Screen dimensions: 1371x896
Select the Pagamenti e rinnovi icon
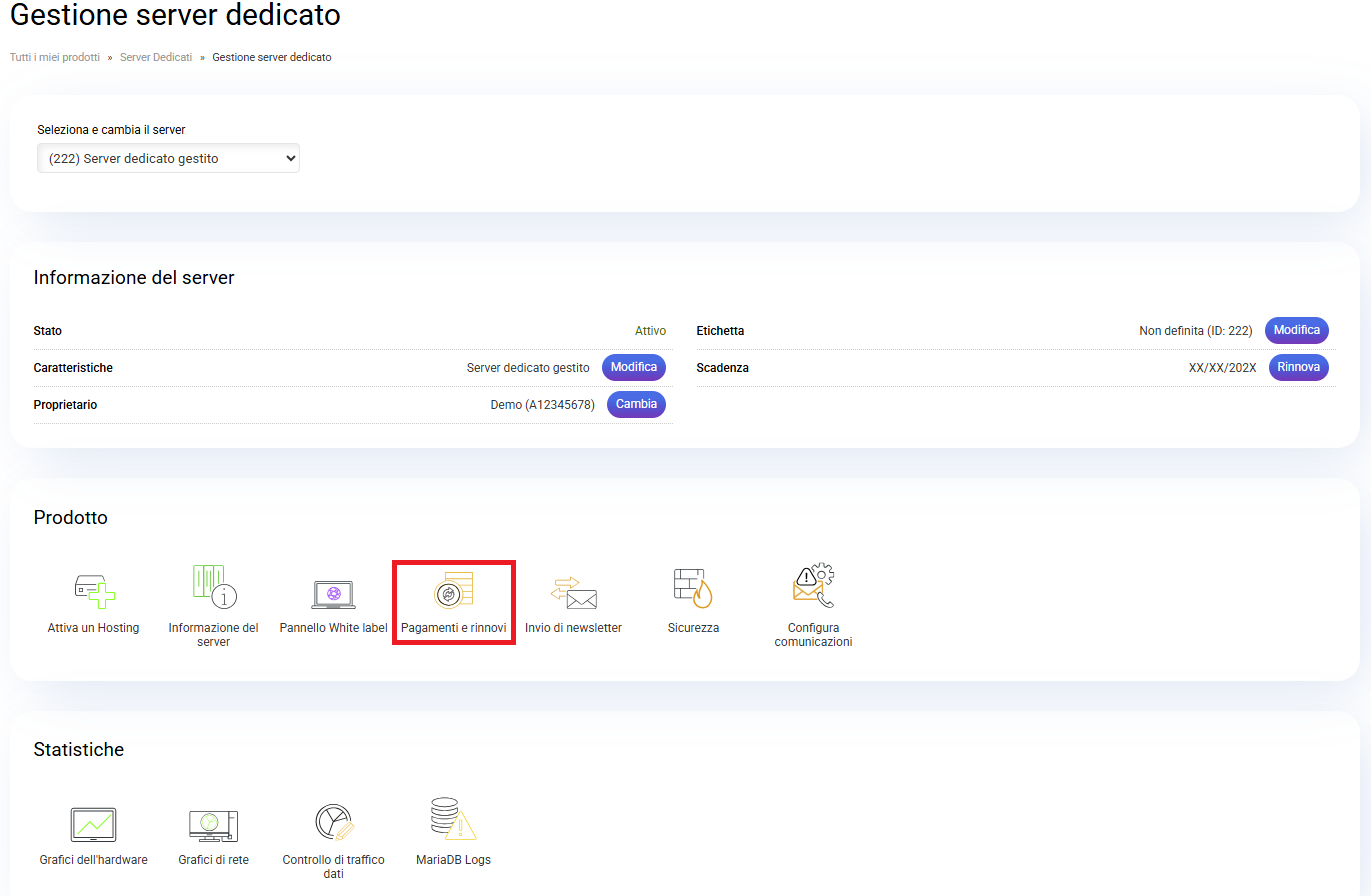pyautogui.click(x=453, y=590)
